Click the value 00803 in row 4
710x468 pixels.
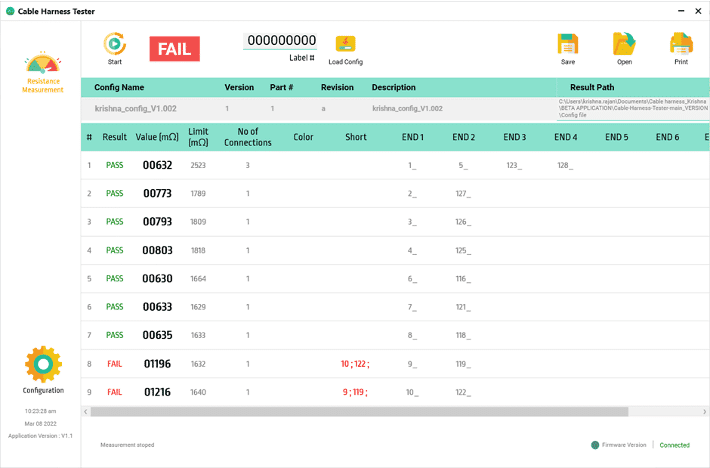pyautogui.click(x=158, y=250)
